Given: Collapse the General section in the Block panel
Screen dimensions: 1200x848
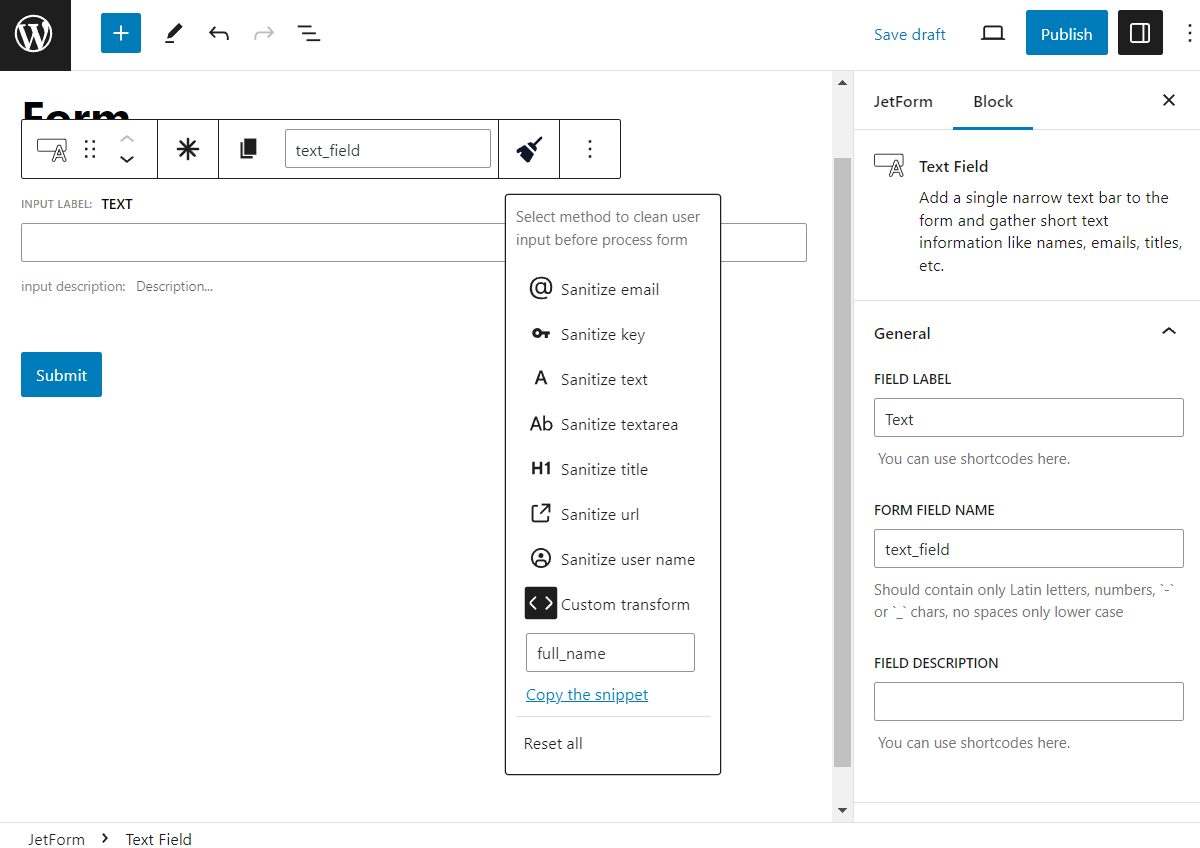Looking at the screenshot, I should 1168,331.
